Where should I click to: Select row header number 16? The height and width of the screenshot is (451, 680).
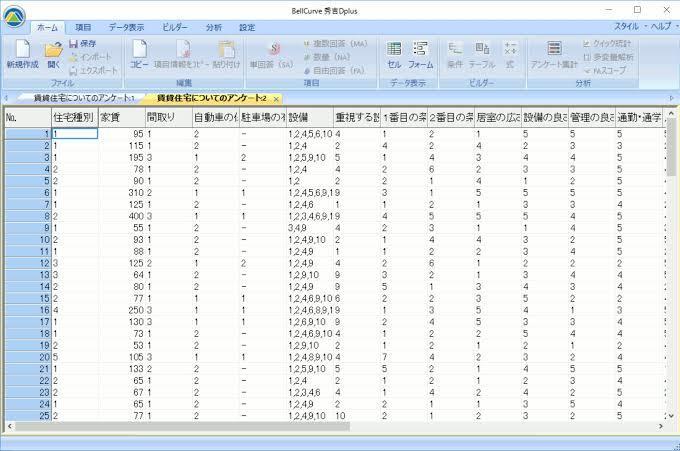[x=28, y=310]
